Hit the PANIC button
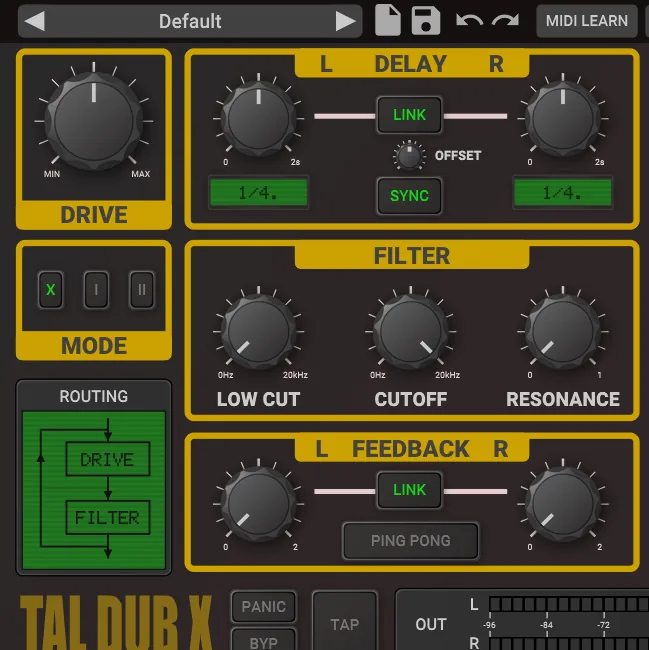This screenshot has height=650, width=649. (x=264, y=607)
